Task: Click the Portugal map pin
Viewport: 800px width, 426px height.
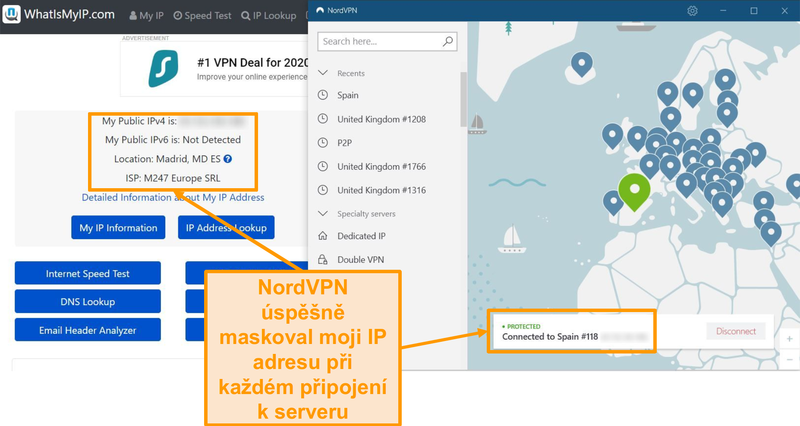Action: (x=613, y=202)
